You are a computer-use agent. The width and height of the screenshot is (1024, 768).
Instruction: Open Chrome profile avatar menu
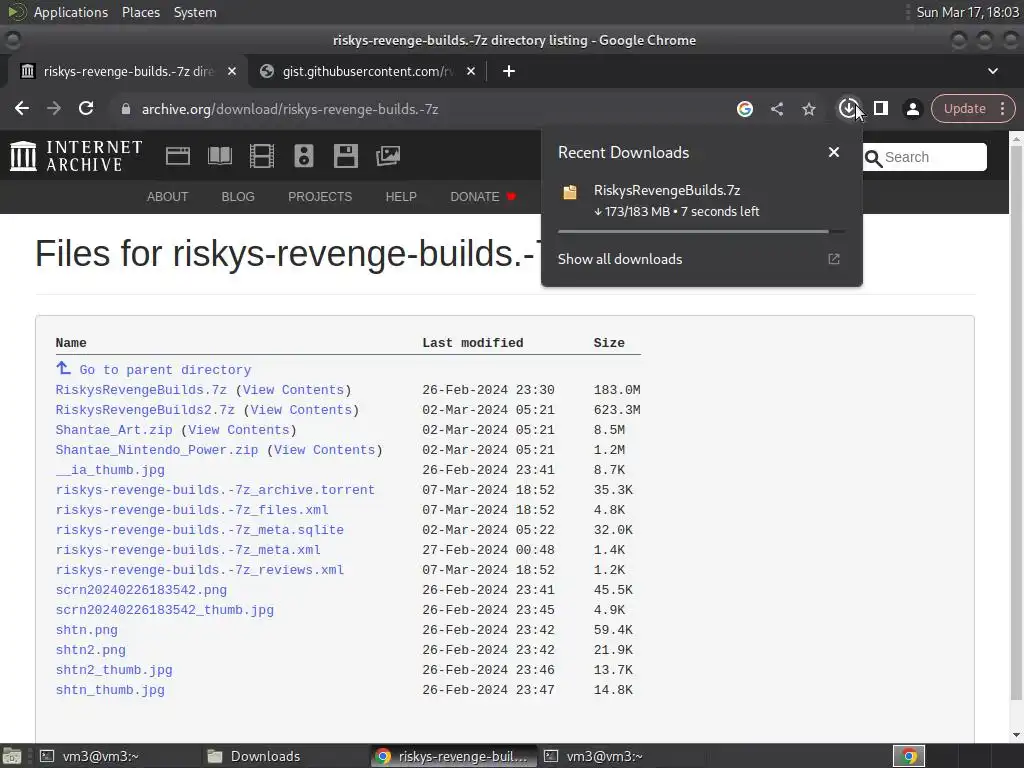(x=912, y=109)
